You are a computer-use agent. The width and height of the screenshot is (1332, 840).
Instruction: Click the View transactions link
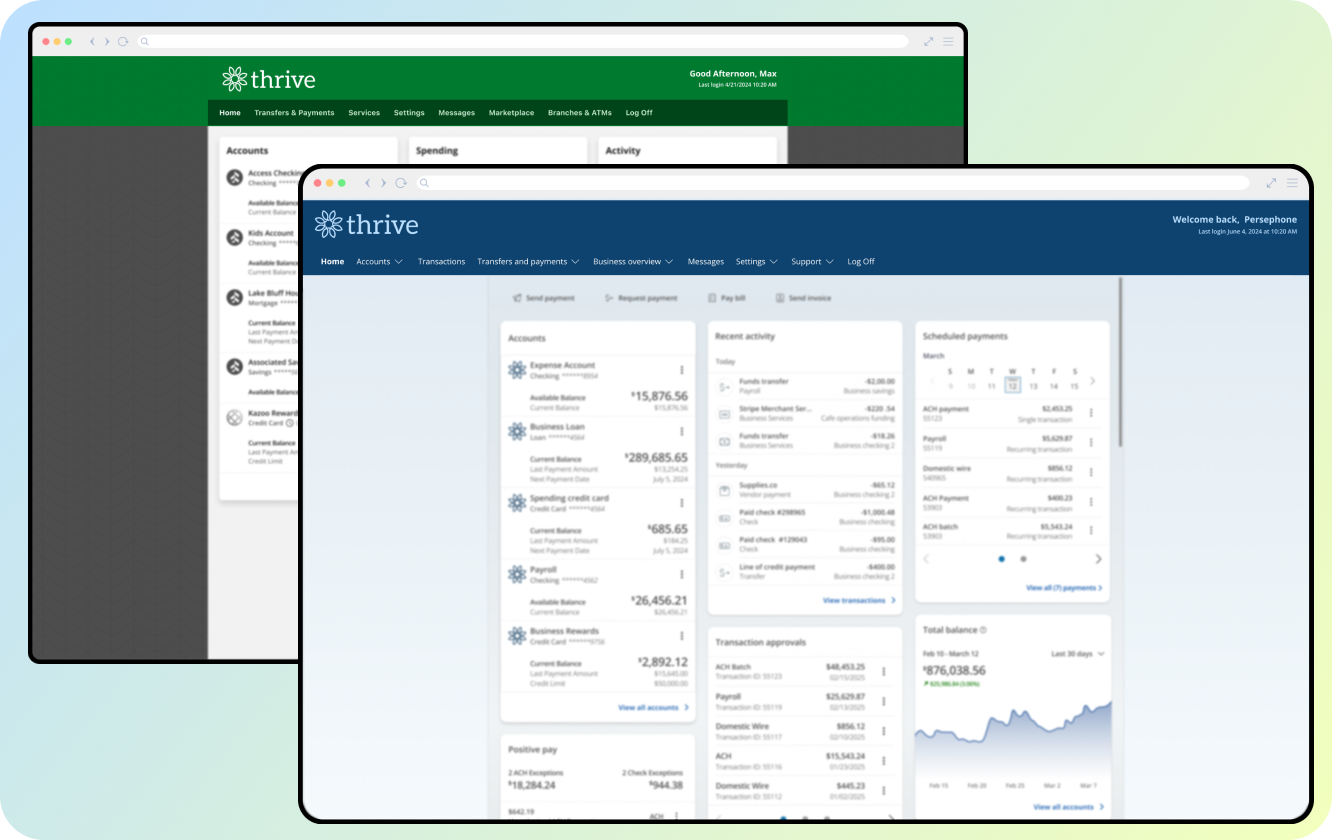pos(859,600)
